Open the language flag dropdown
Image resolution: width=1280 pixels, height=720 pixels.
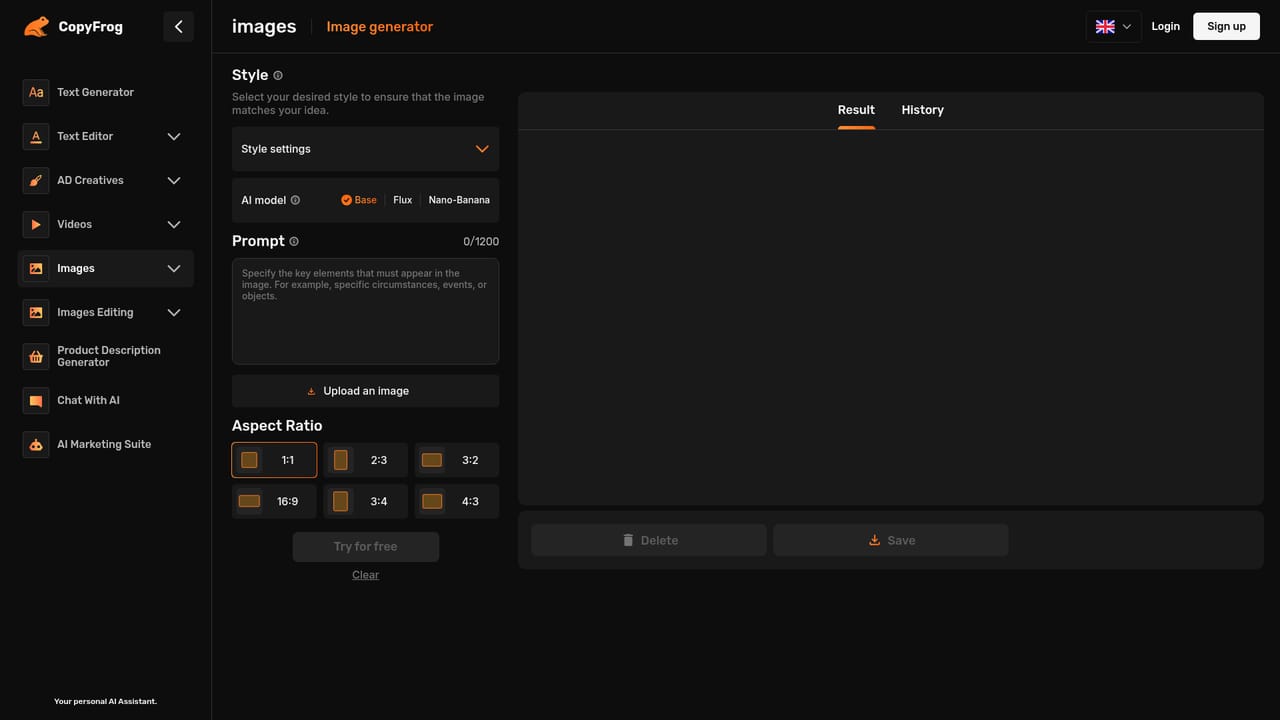click(x=1113, y=27)
